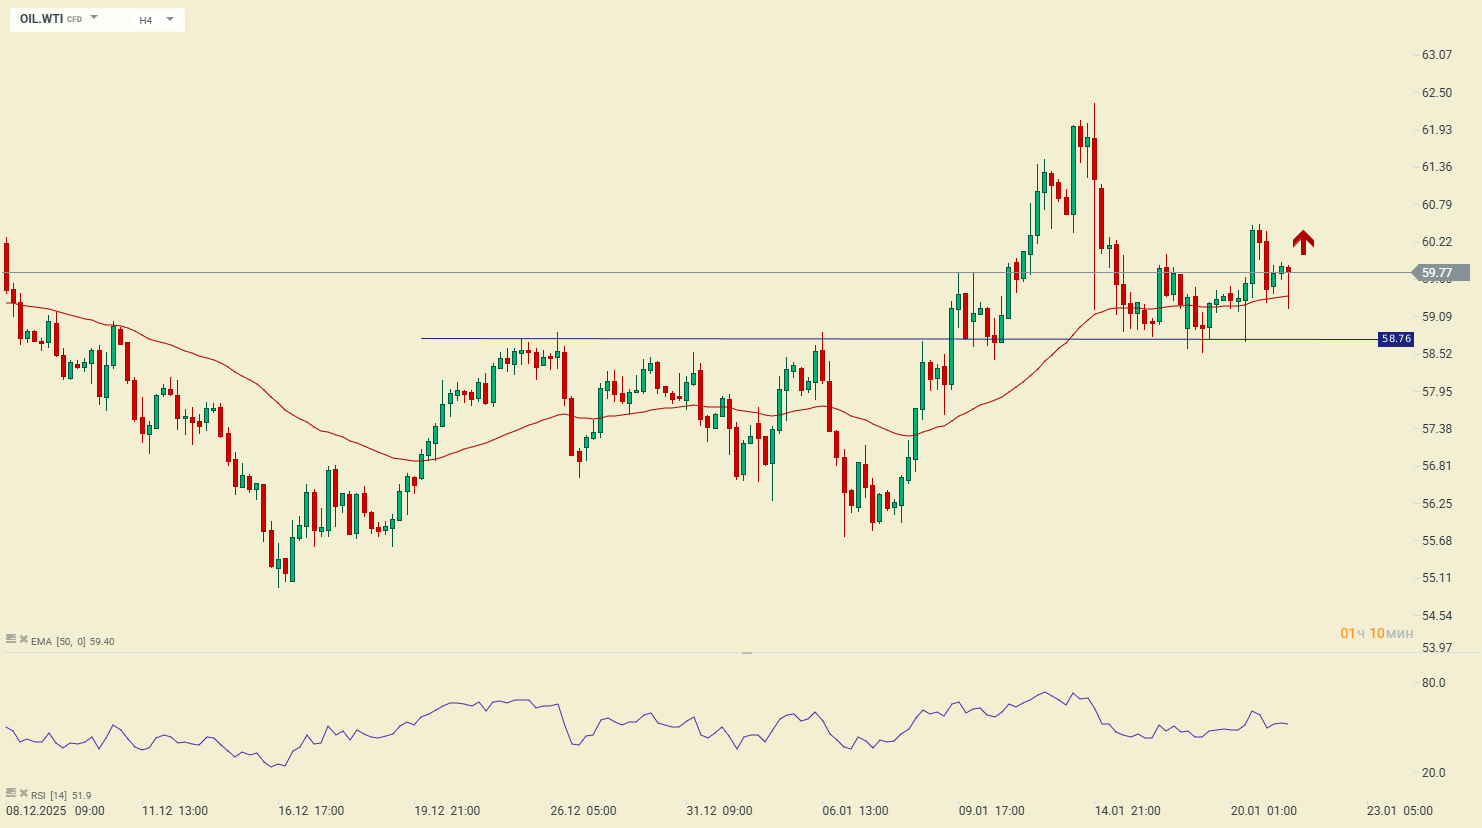Click the 14.01 21:00 time axis label

1128,811
